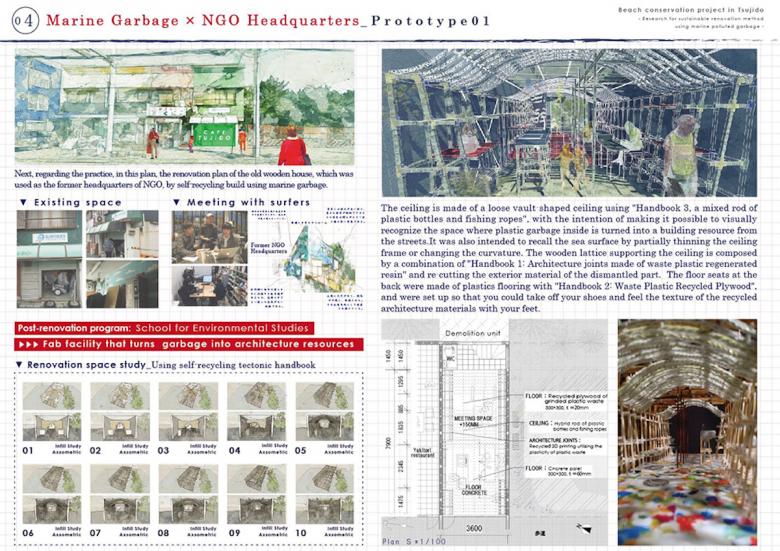Click the triangle marker beside Existing space

coord(24,203)
